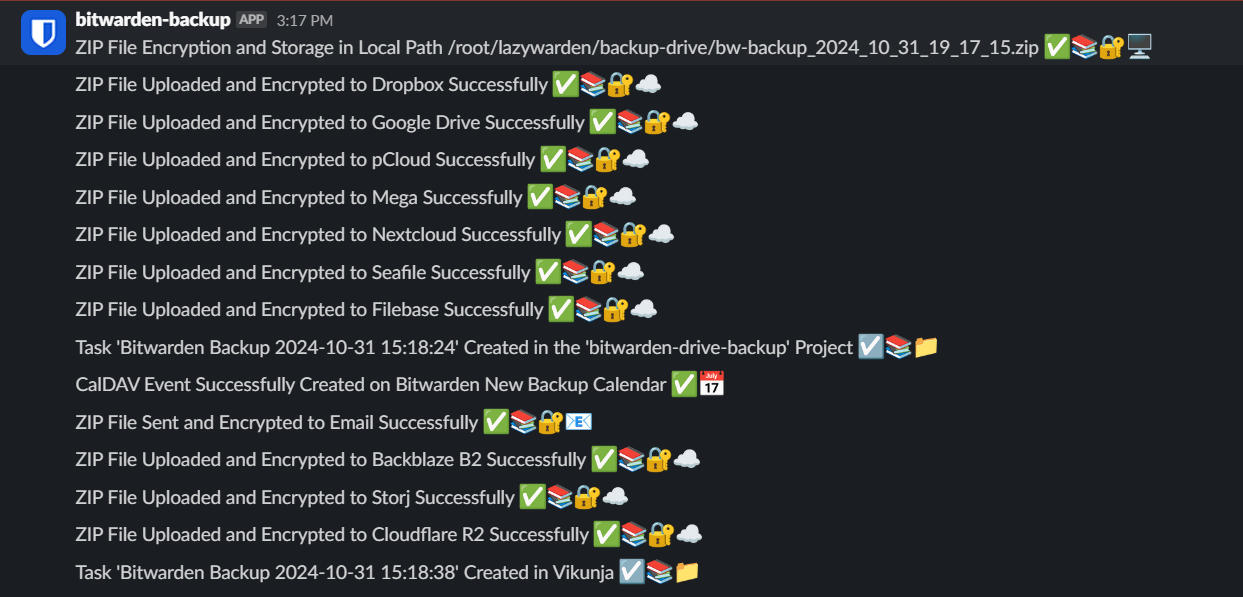
Task: Open the 3:17 PM message timestamp
Action: (304, 20)
